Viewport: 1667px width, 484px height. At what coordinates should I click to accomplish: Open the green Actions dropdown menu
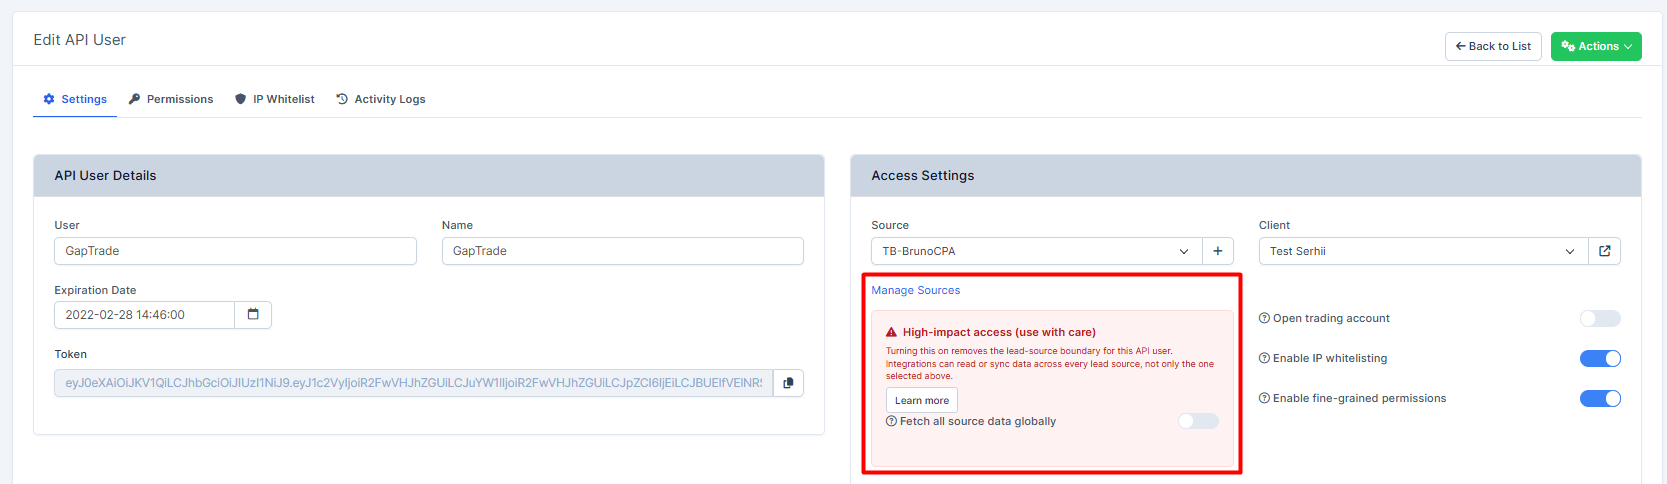(1595, 46)
